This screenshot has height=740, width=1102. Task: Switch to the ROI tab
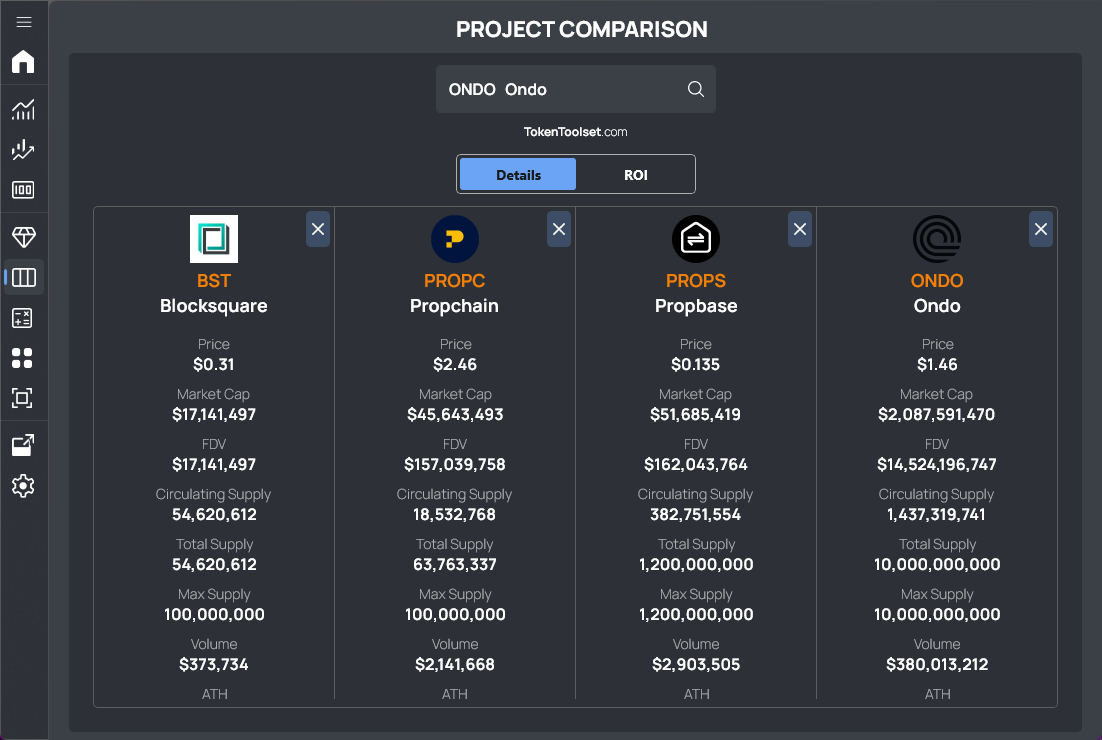pyautogui.click(x=635, y=174)
